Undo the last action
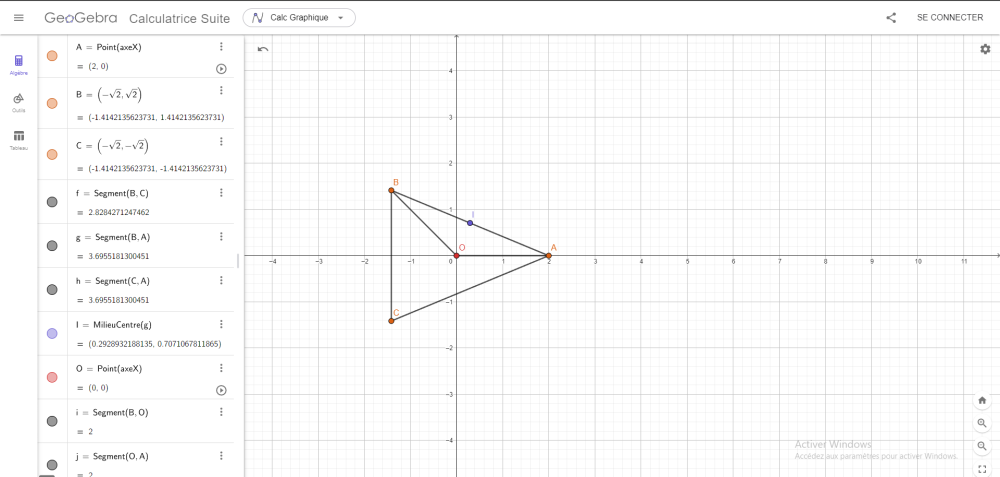This screenshot has width=1000, height=477. (x=263, y=49)
